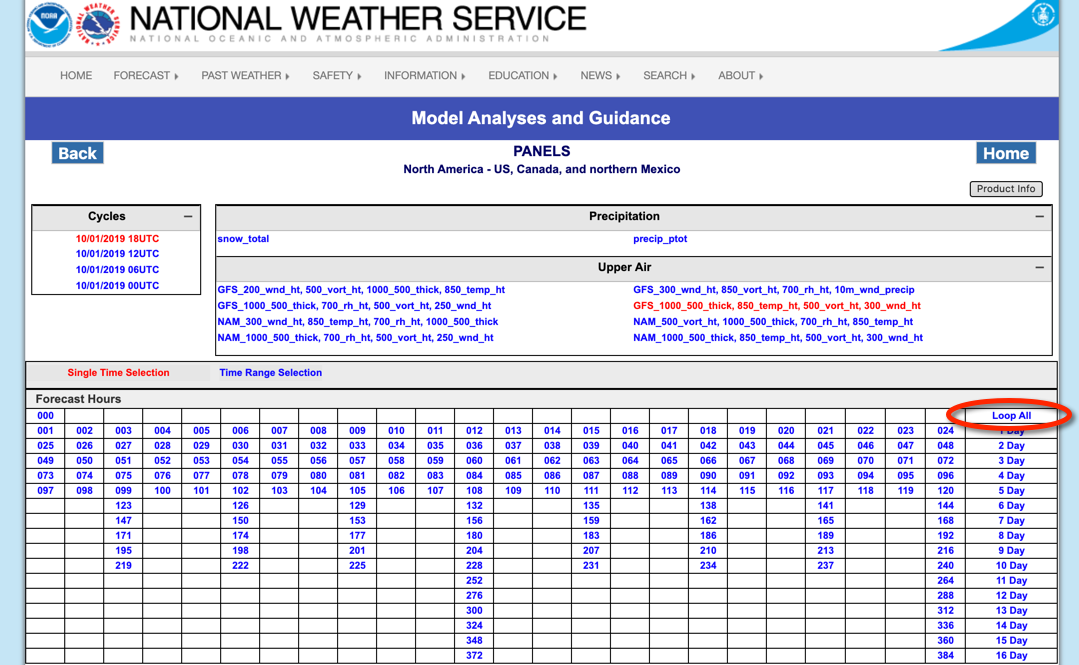Click Loop All link
The height and width of the screenshot is (665, 1079).
click(1011, 416)
